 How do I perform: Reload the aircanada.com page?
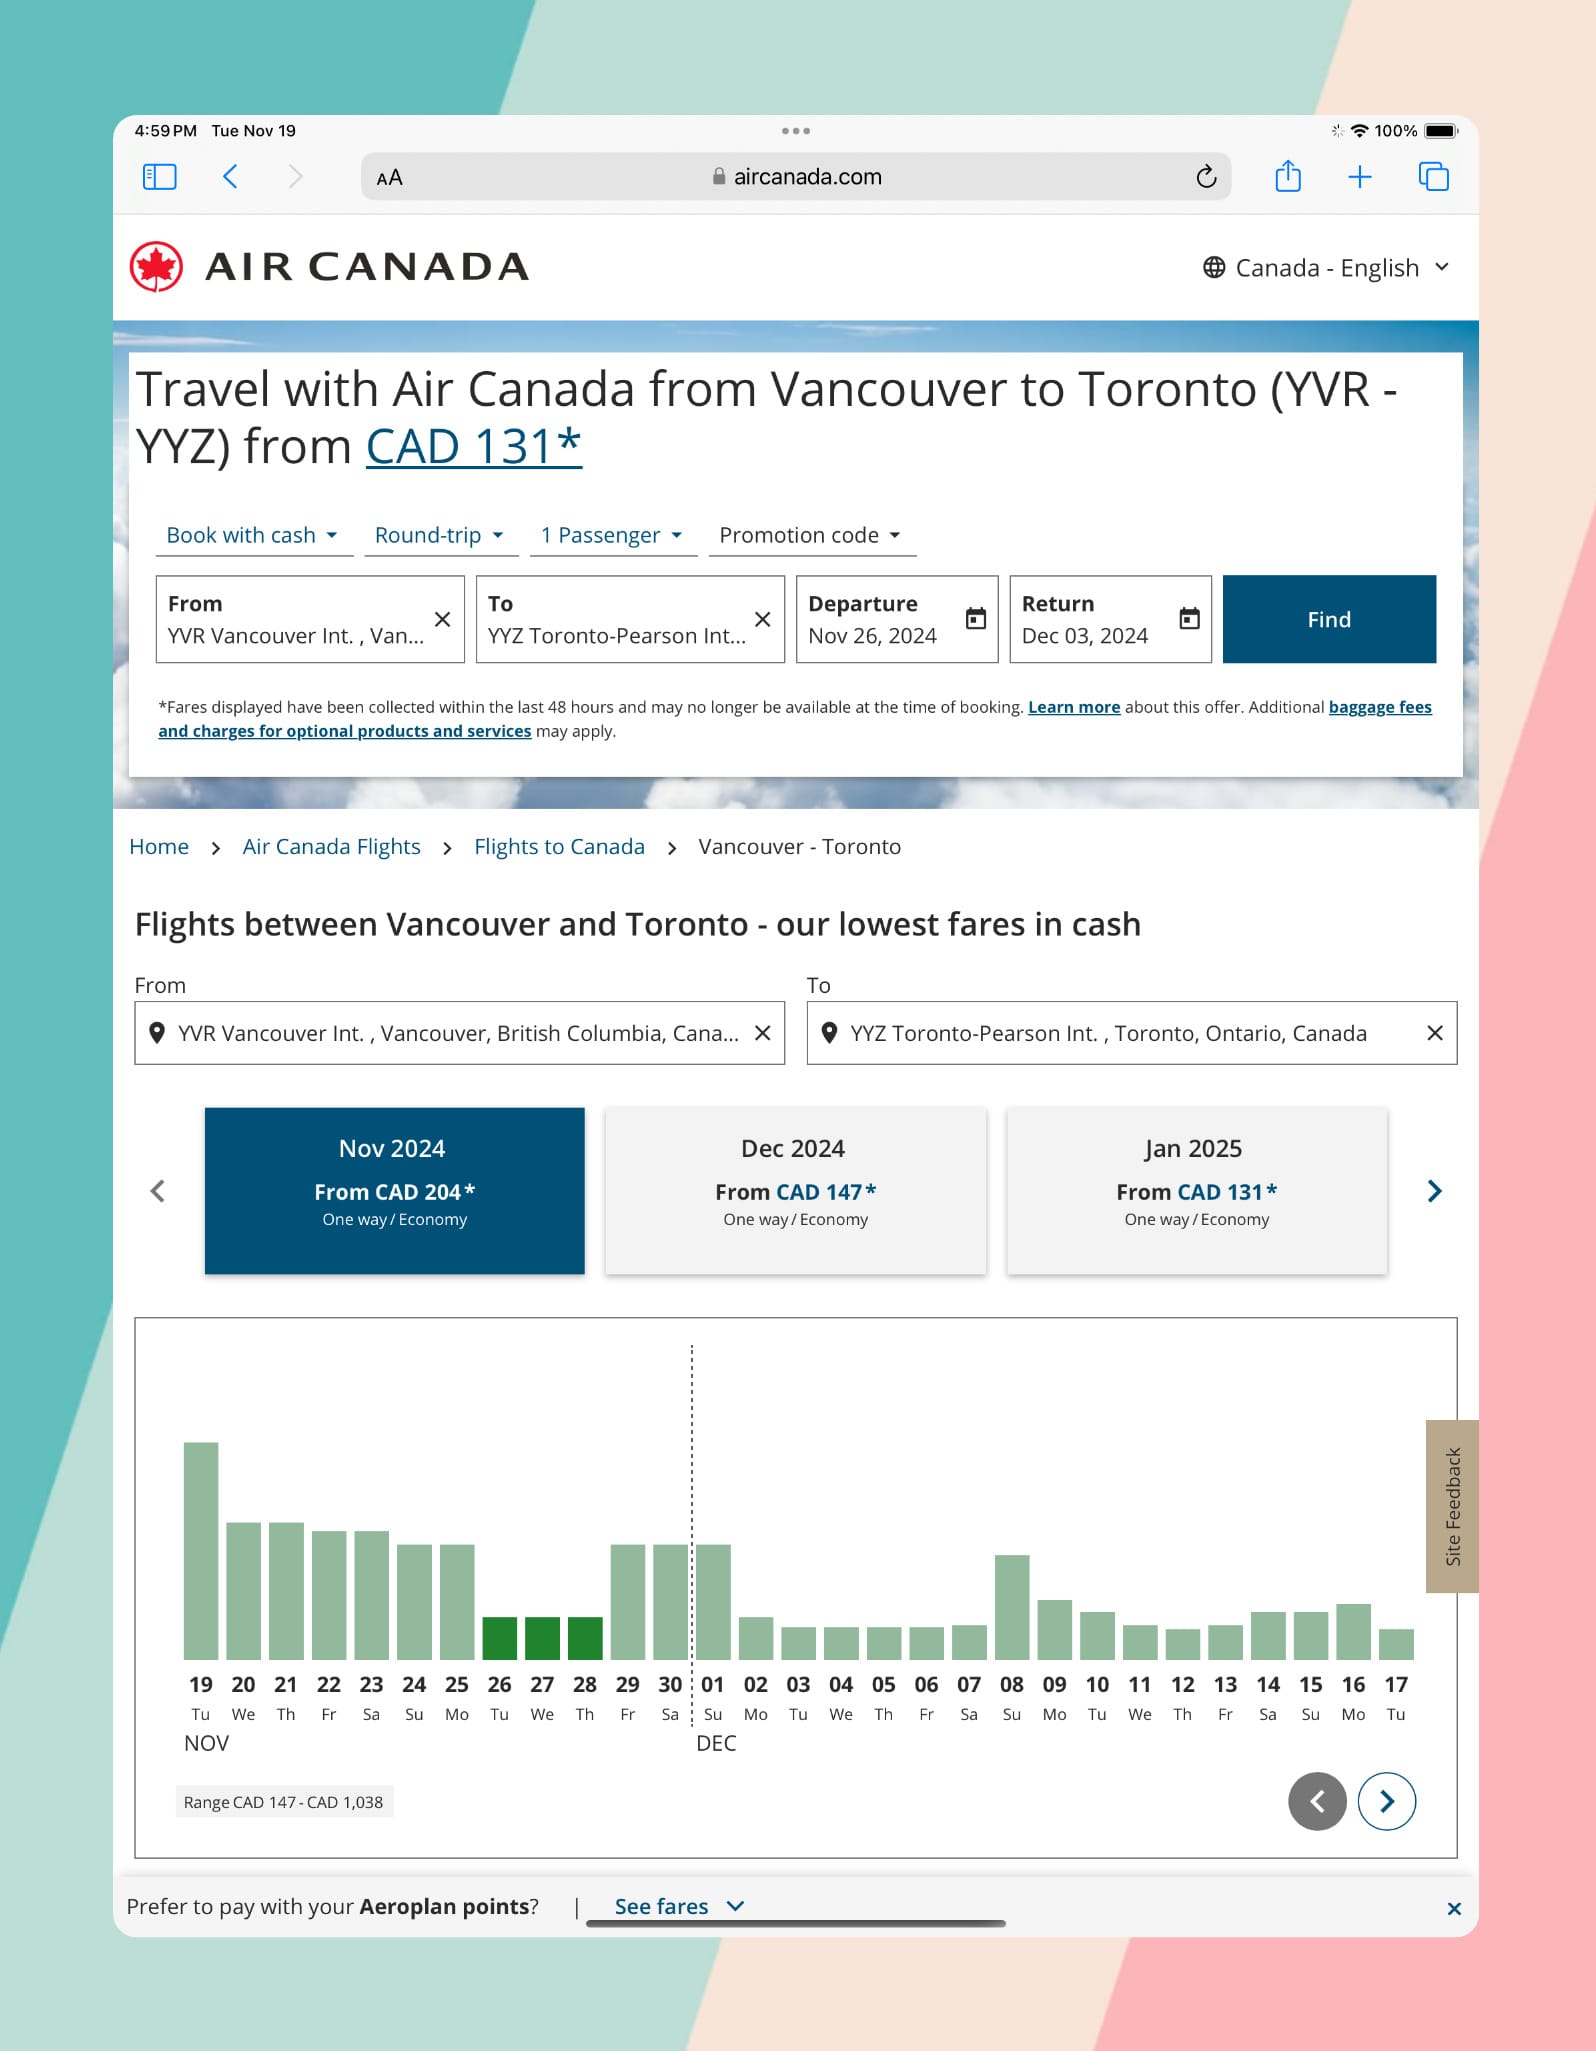tap(1208, 176)
